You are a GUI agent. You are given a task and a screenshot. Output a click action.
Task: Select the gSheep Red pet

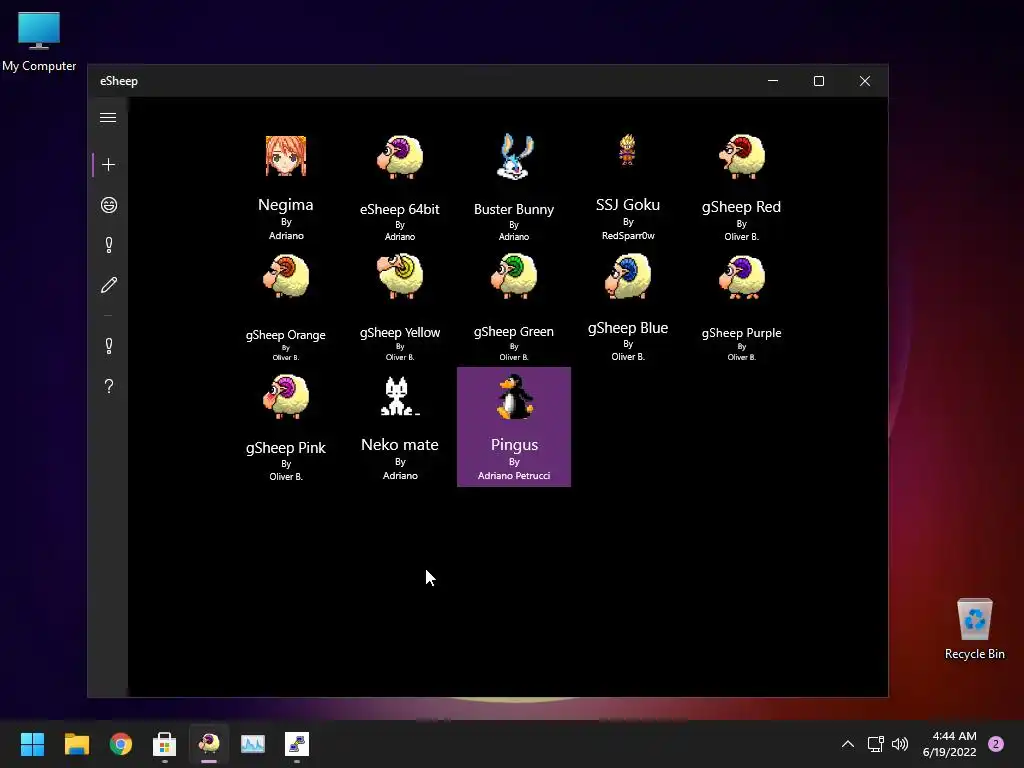point(741,187)
